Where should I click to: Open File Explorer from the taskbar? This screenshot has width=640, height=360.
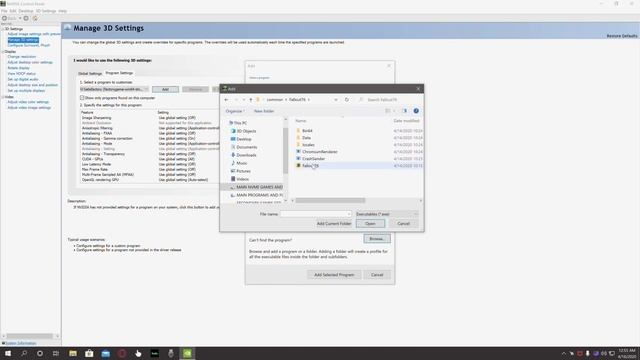tap(73, 353)
